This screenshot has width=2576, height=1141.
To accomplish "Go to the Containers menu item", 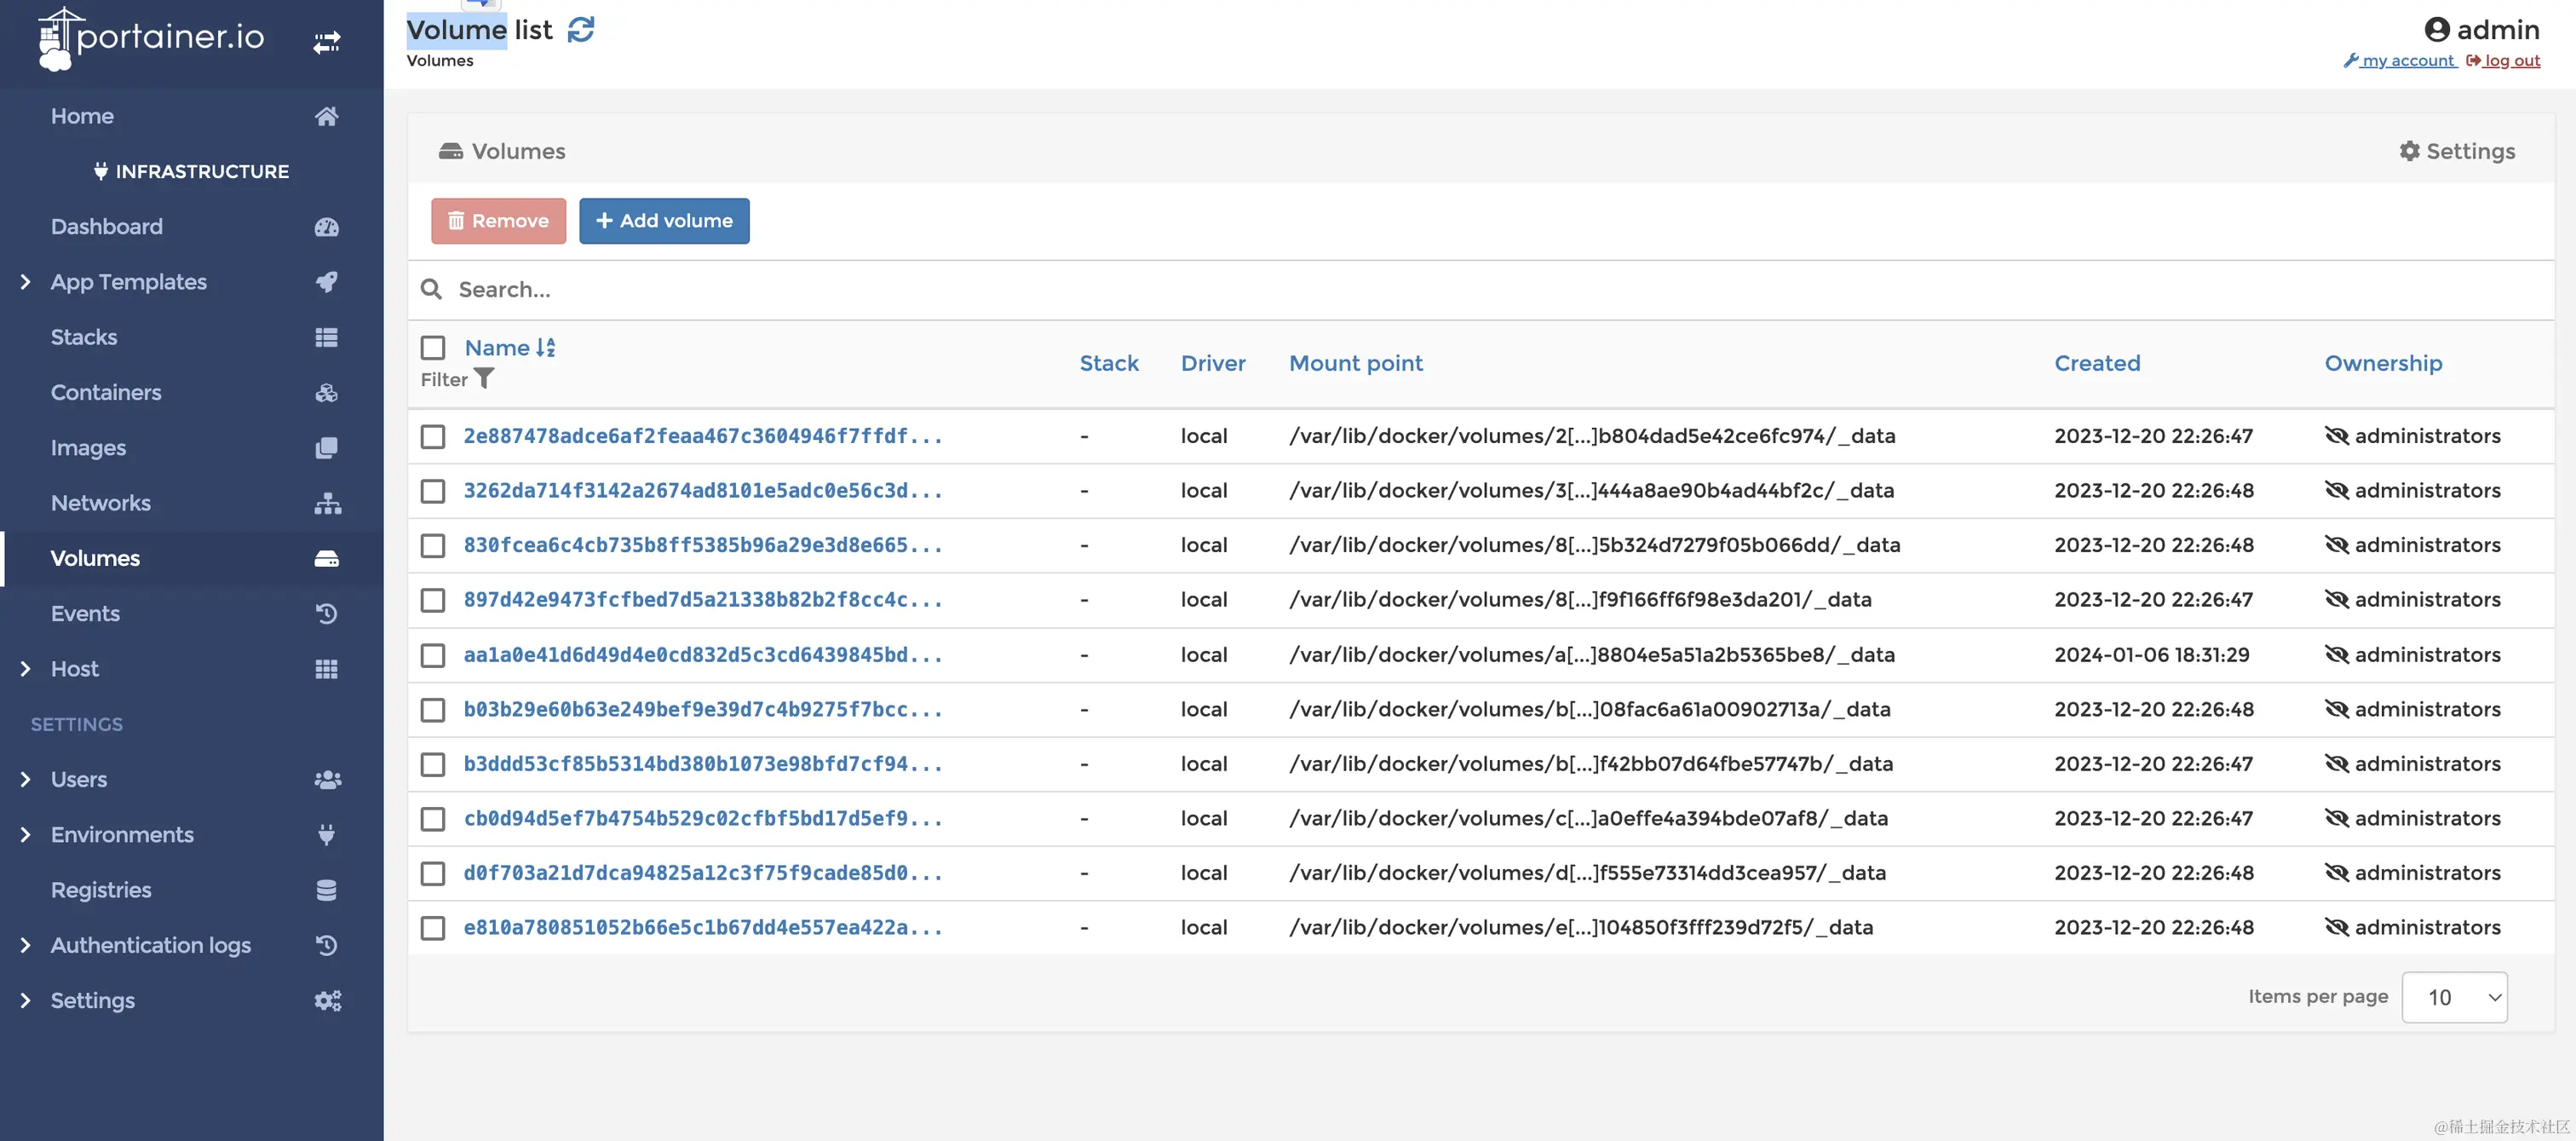I will 106,393.
